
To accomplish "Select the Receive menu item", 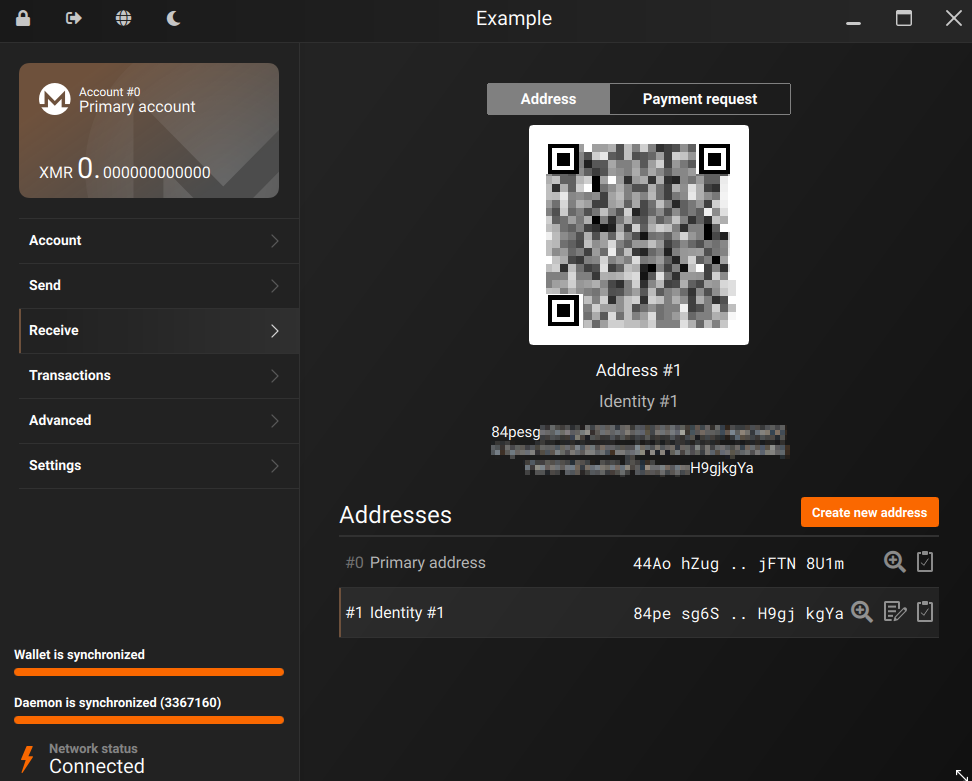I will point(159,330).
